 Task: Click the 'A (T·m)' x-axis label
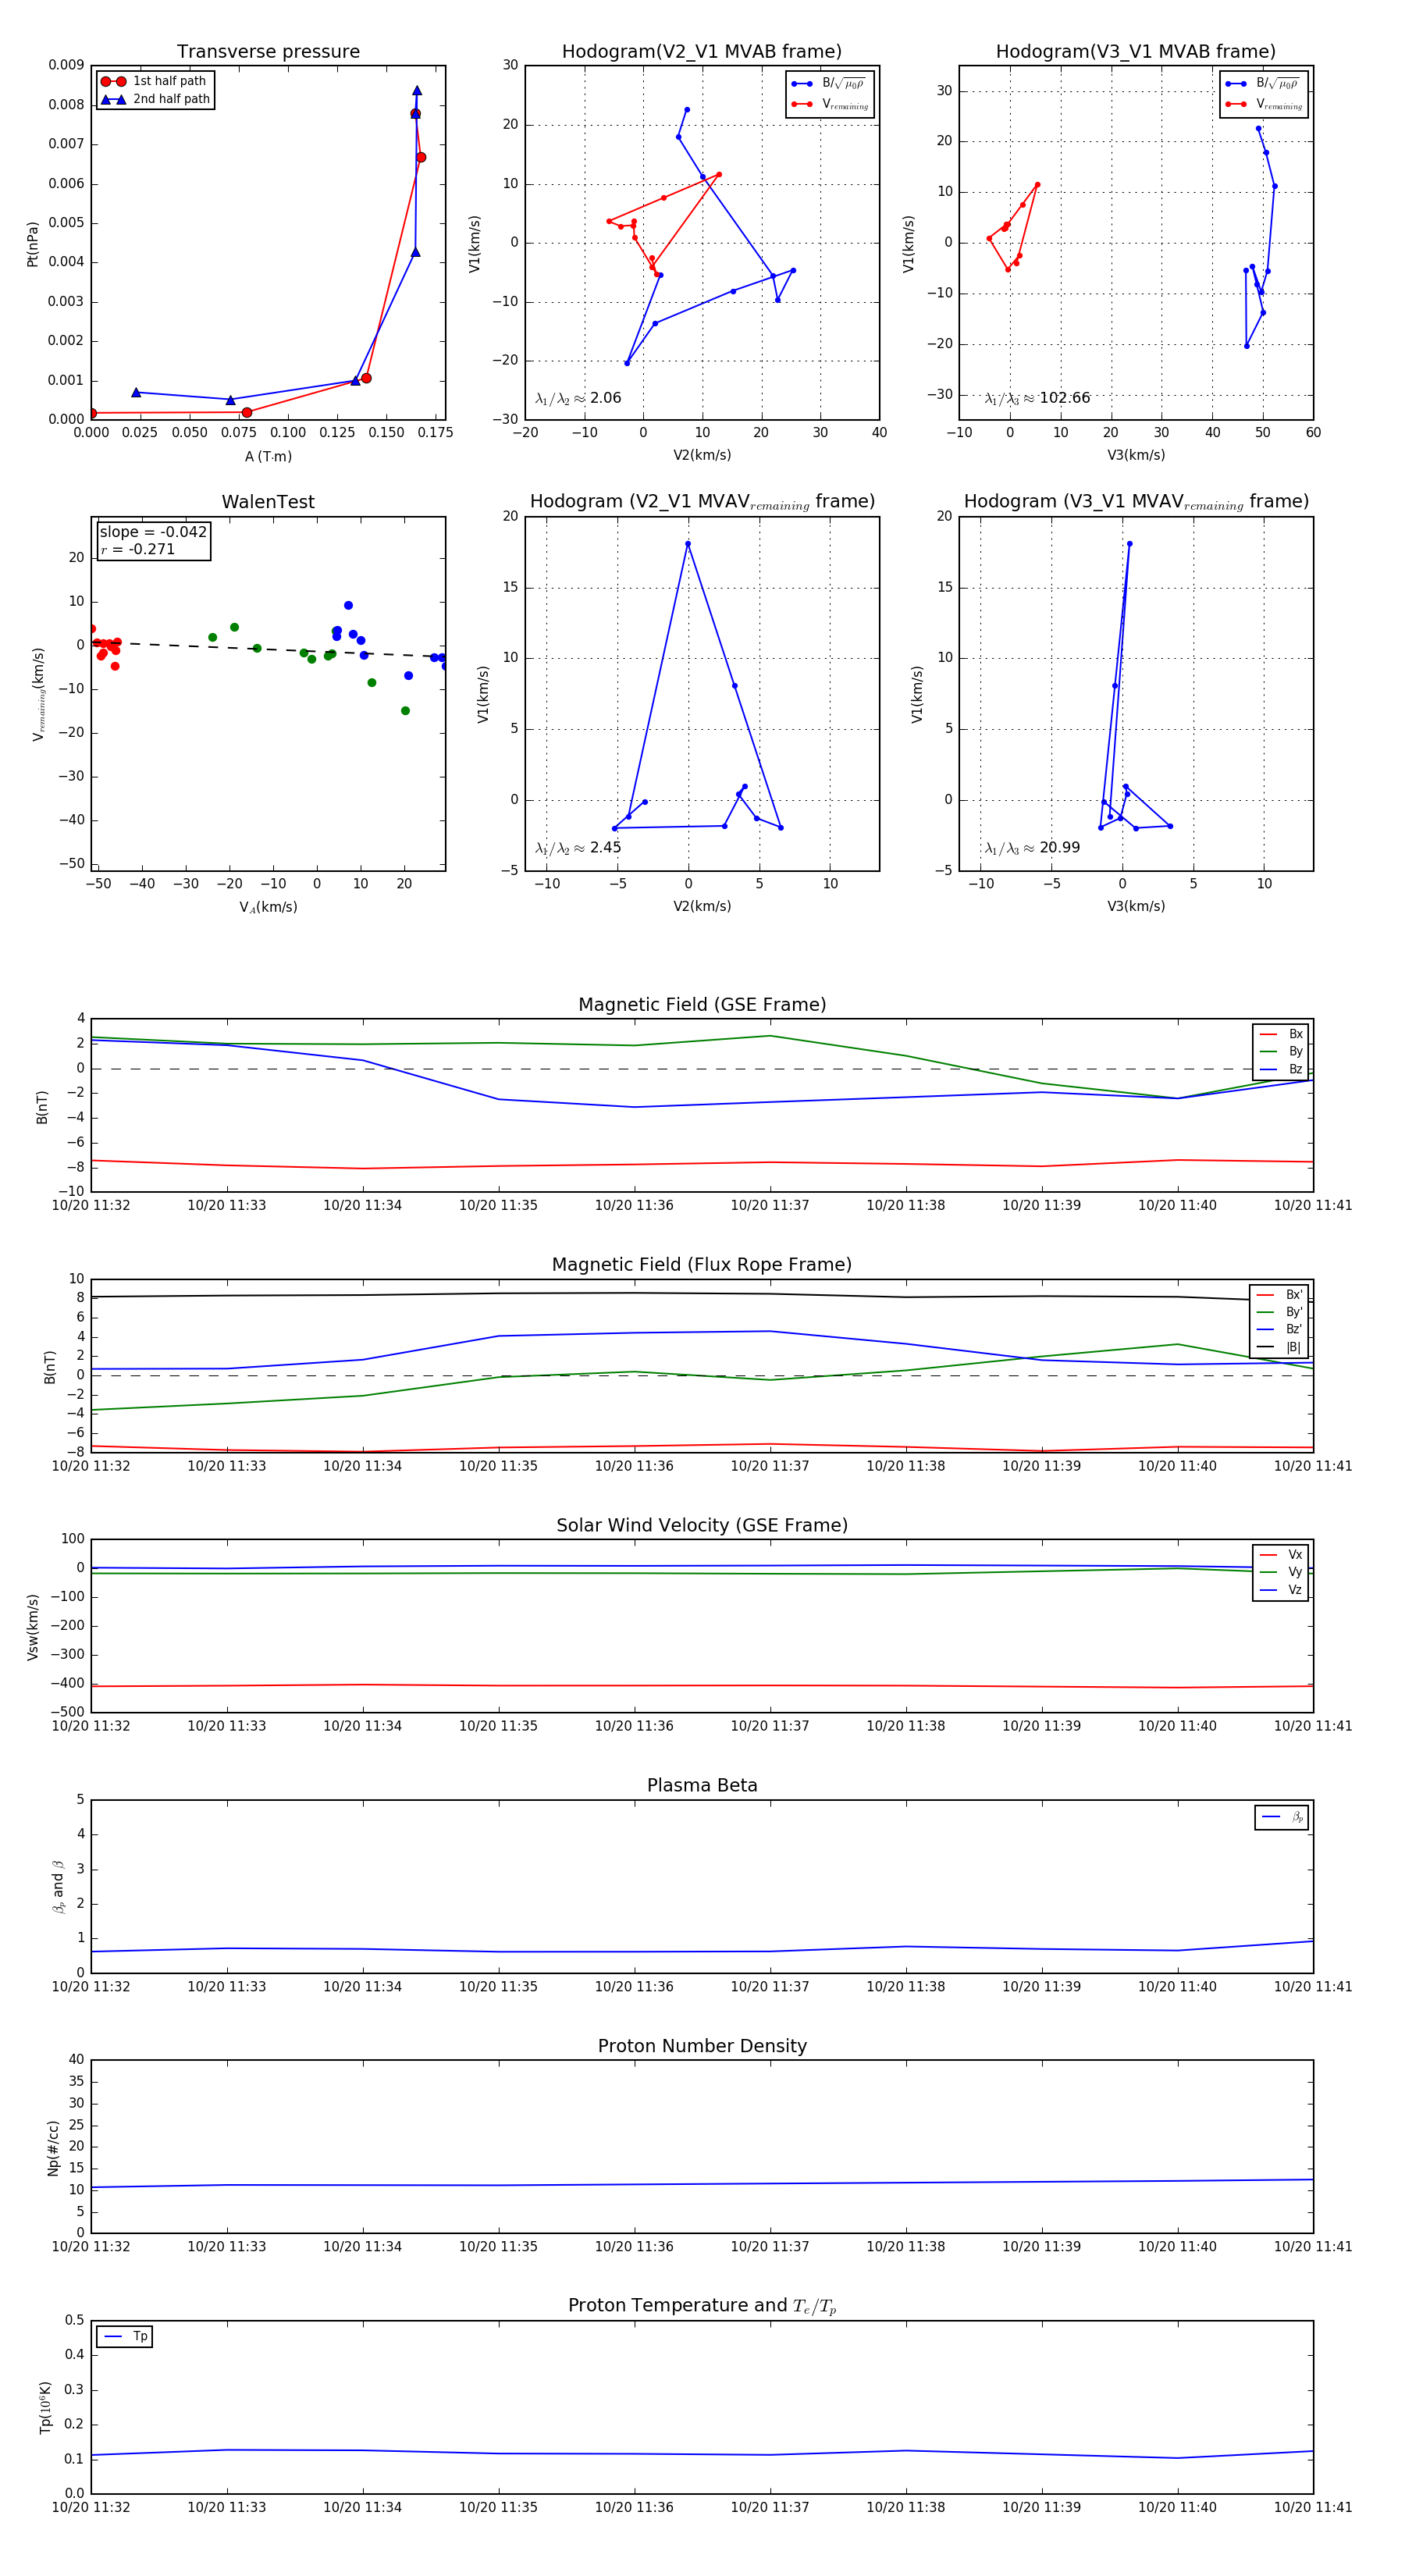pyautogui.click(x=268, y=456)
